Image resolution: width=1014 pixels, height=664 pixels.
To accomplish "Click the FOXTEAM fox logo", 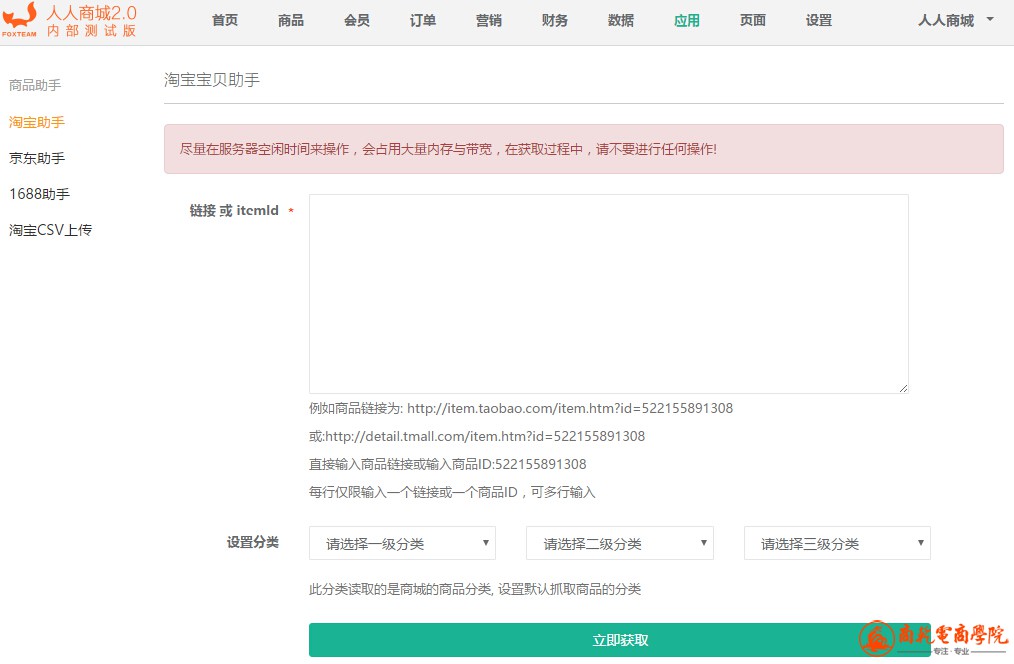I will point(19,20).
